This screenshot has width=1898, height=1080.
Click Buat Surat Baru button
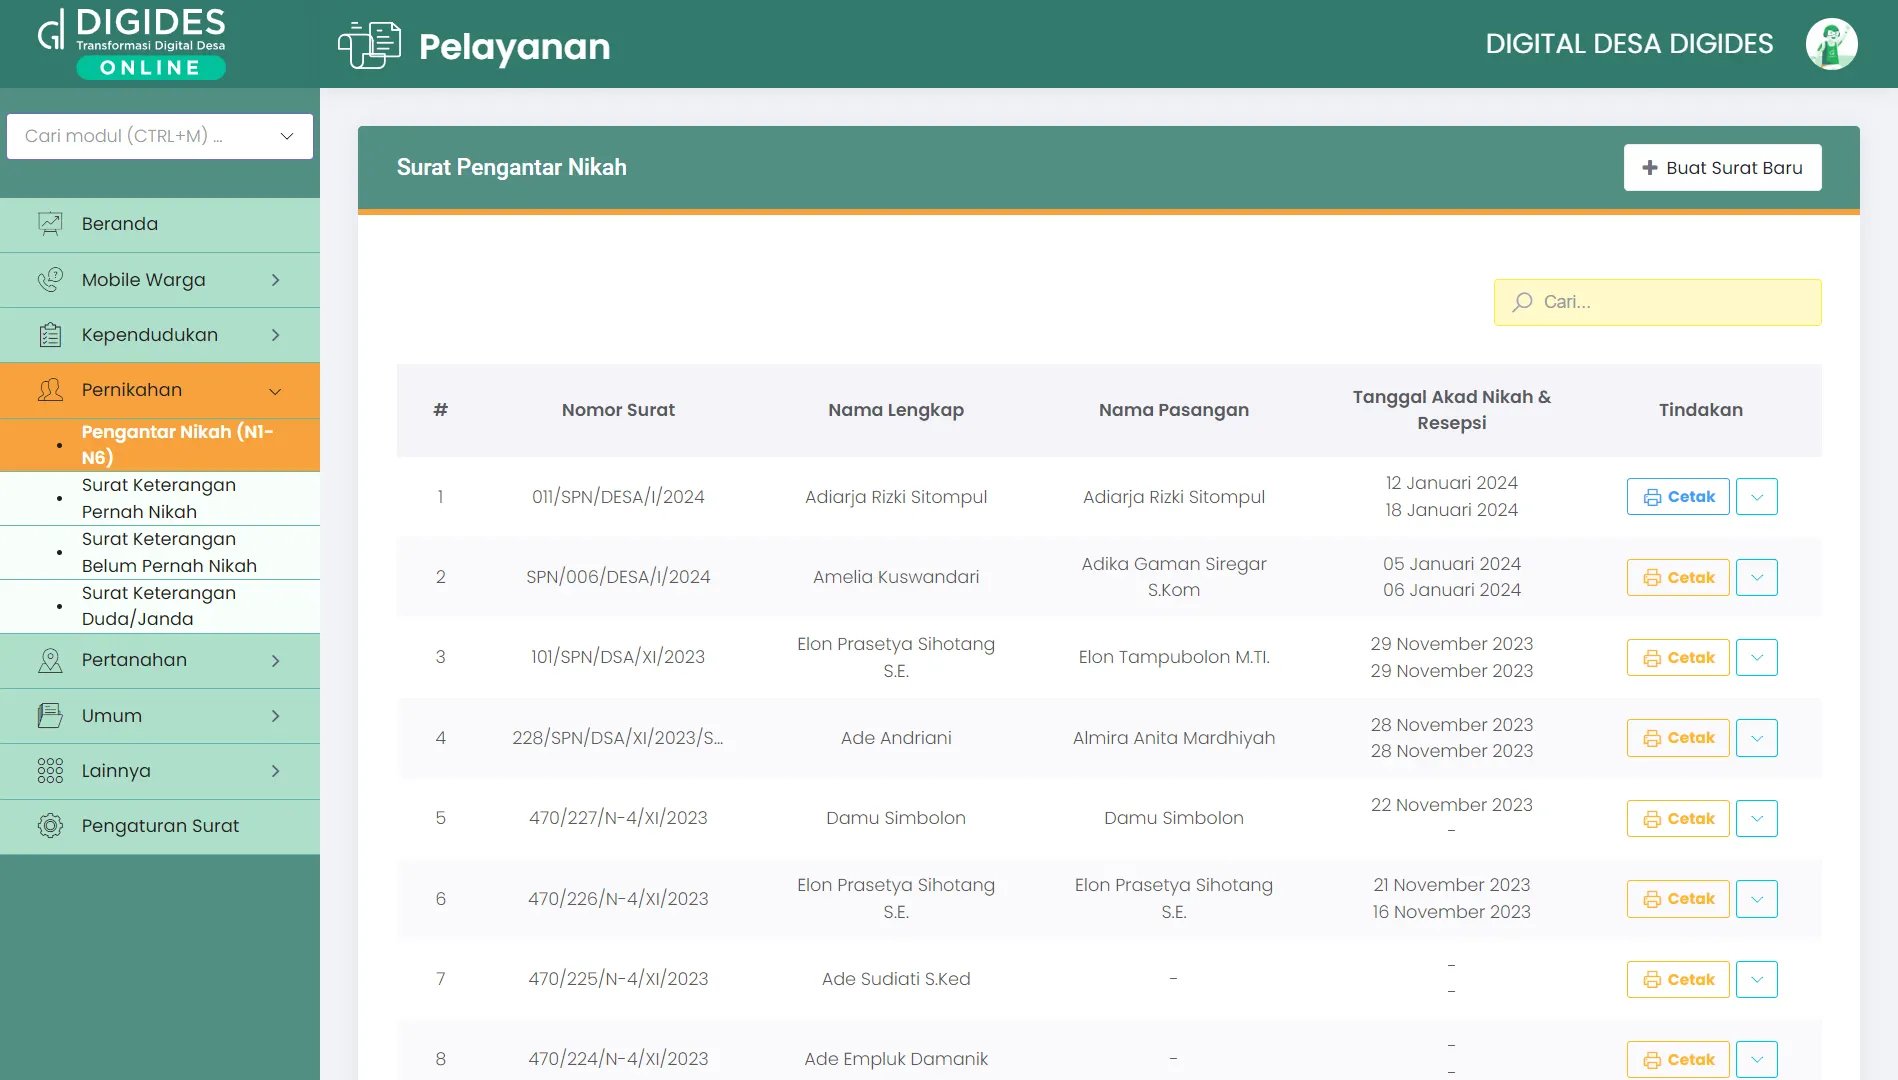[1722, 168]
